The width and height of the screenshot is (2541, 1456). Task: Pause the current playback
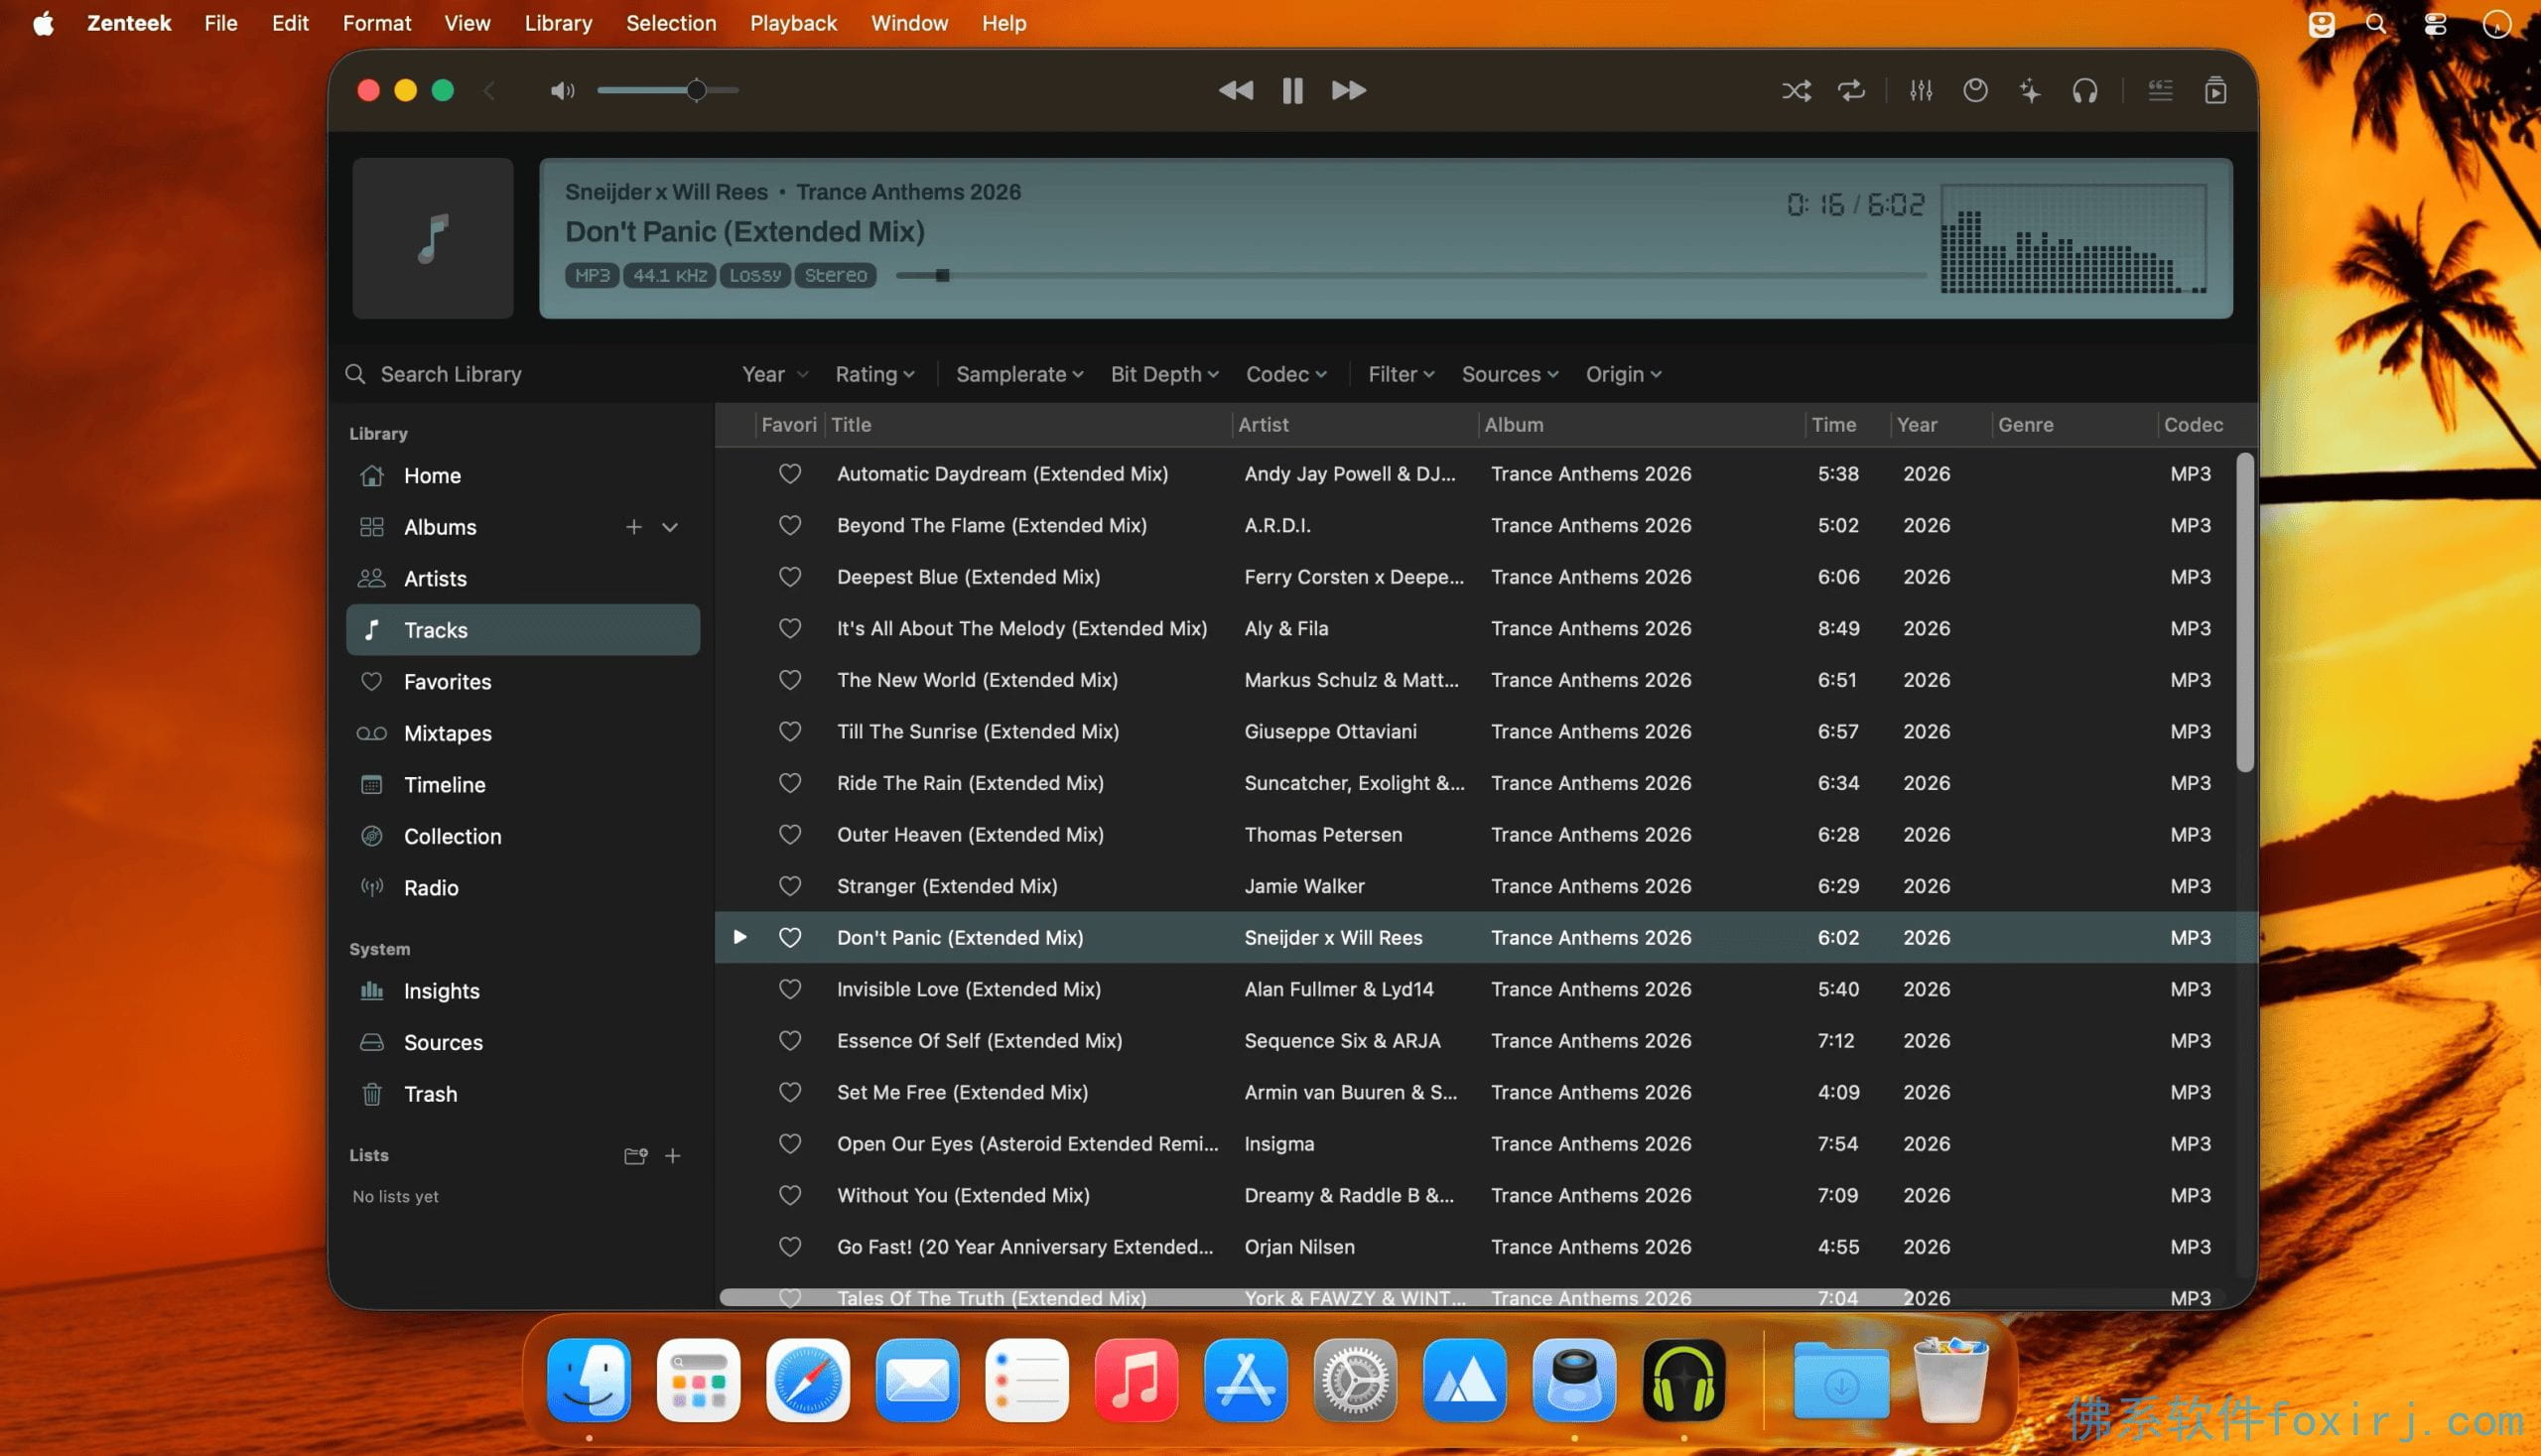click(x=1292, y=90)
